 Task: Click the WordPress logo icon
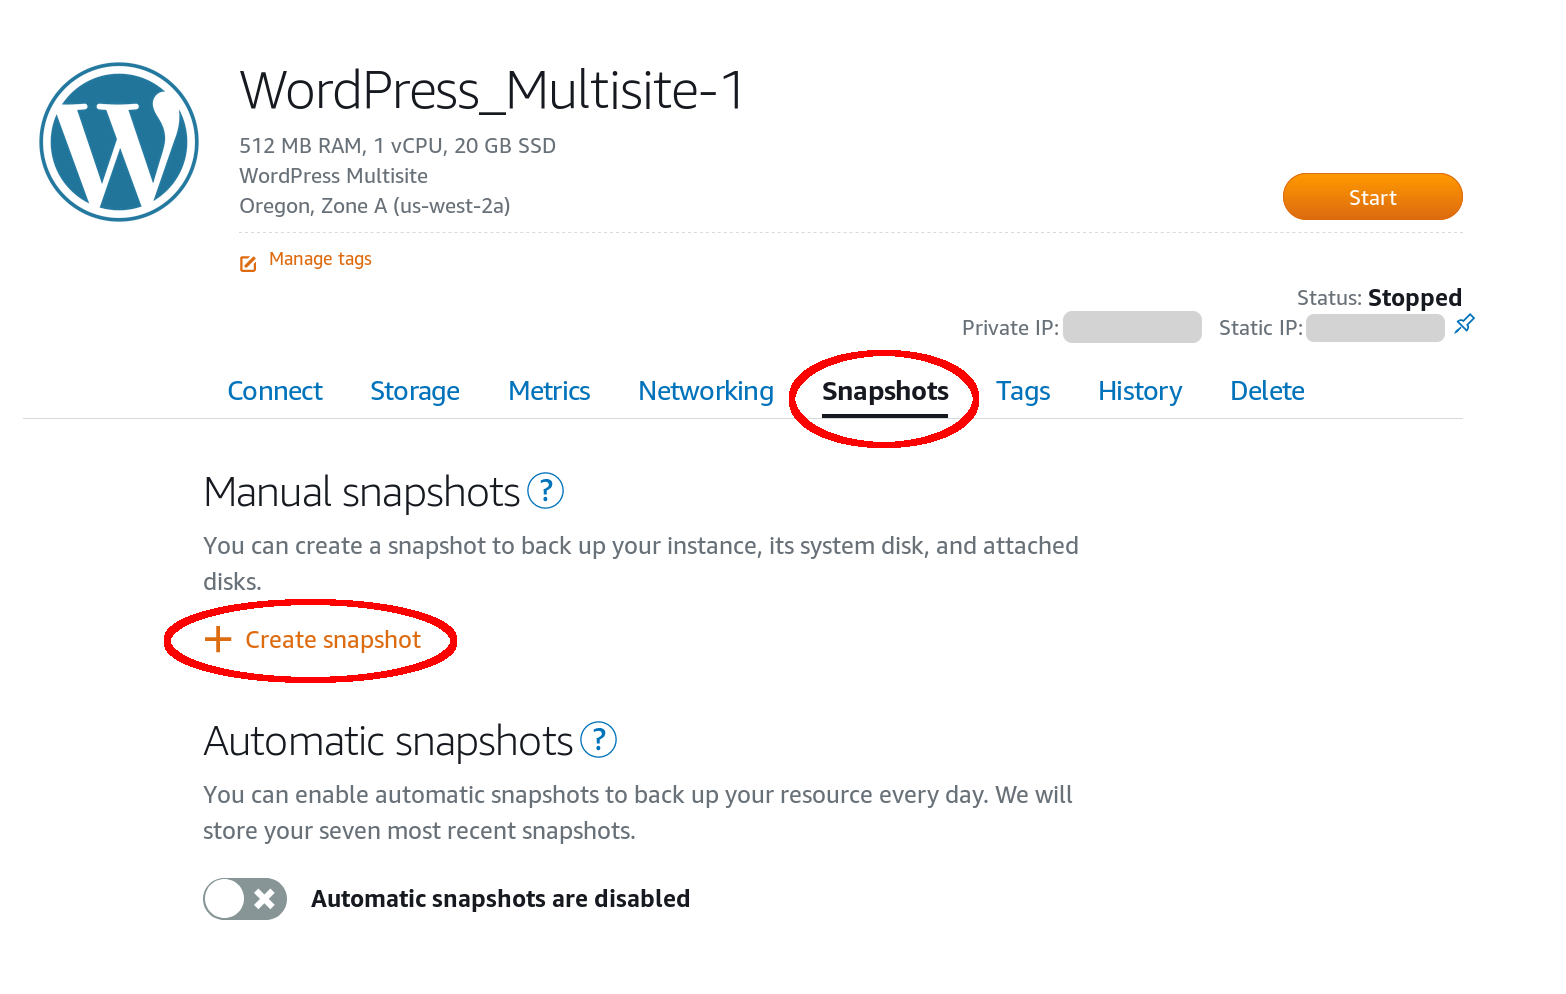[x=119, y=142]
